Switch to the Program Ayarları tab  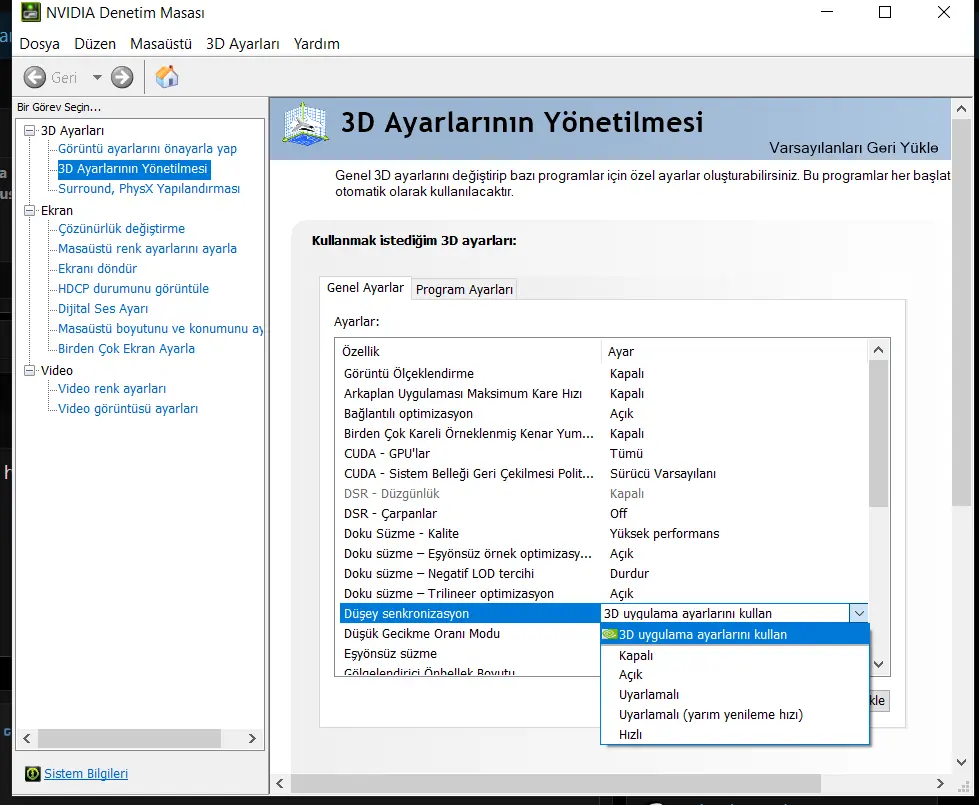pos(464,289)
